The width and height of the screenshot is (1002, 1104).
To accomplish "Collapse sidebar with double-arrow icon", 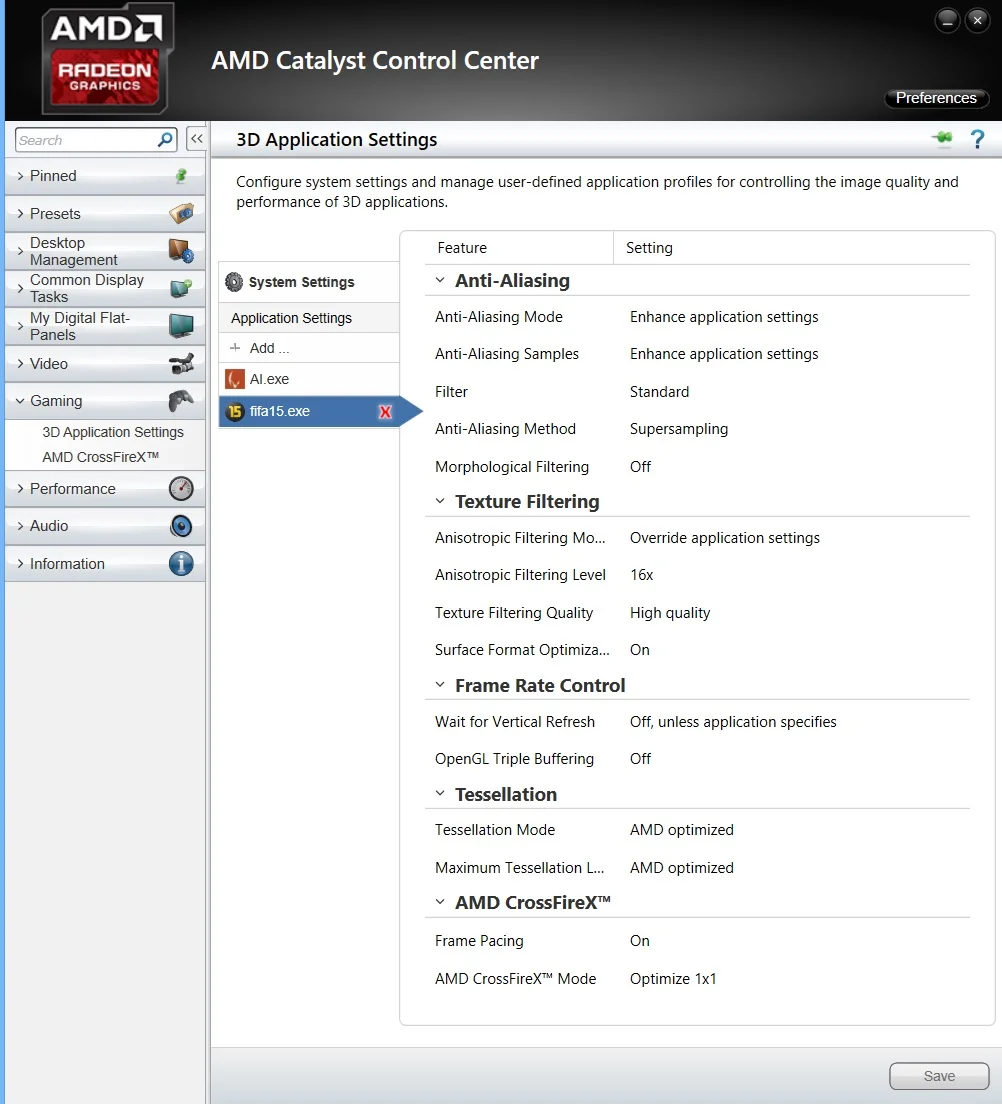I will coord(196,139).
